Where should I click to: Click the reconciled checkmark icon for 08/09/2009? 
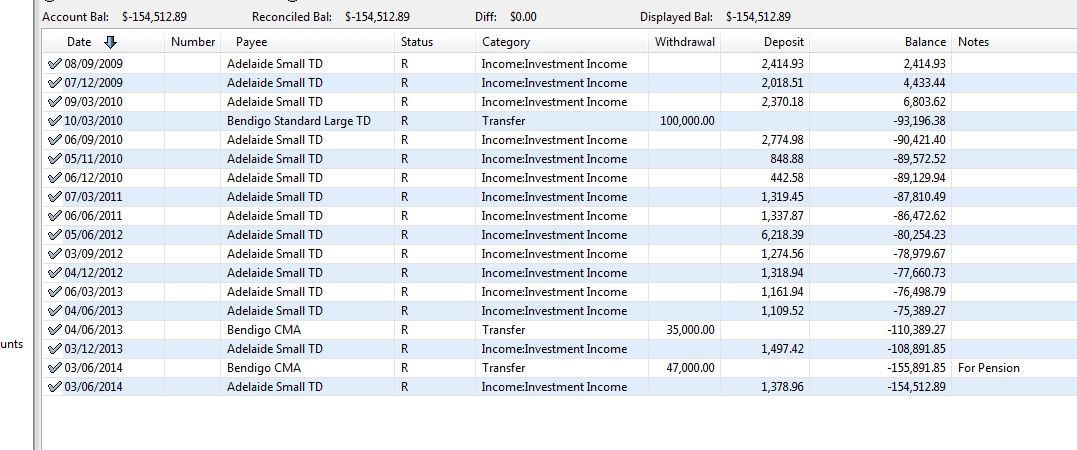click(54, 64)
